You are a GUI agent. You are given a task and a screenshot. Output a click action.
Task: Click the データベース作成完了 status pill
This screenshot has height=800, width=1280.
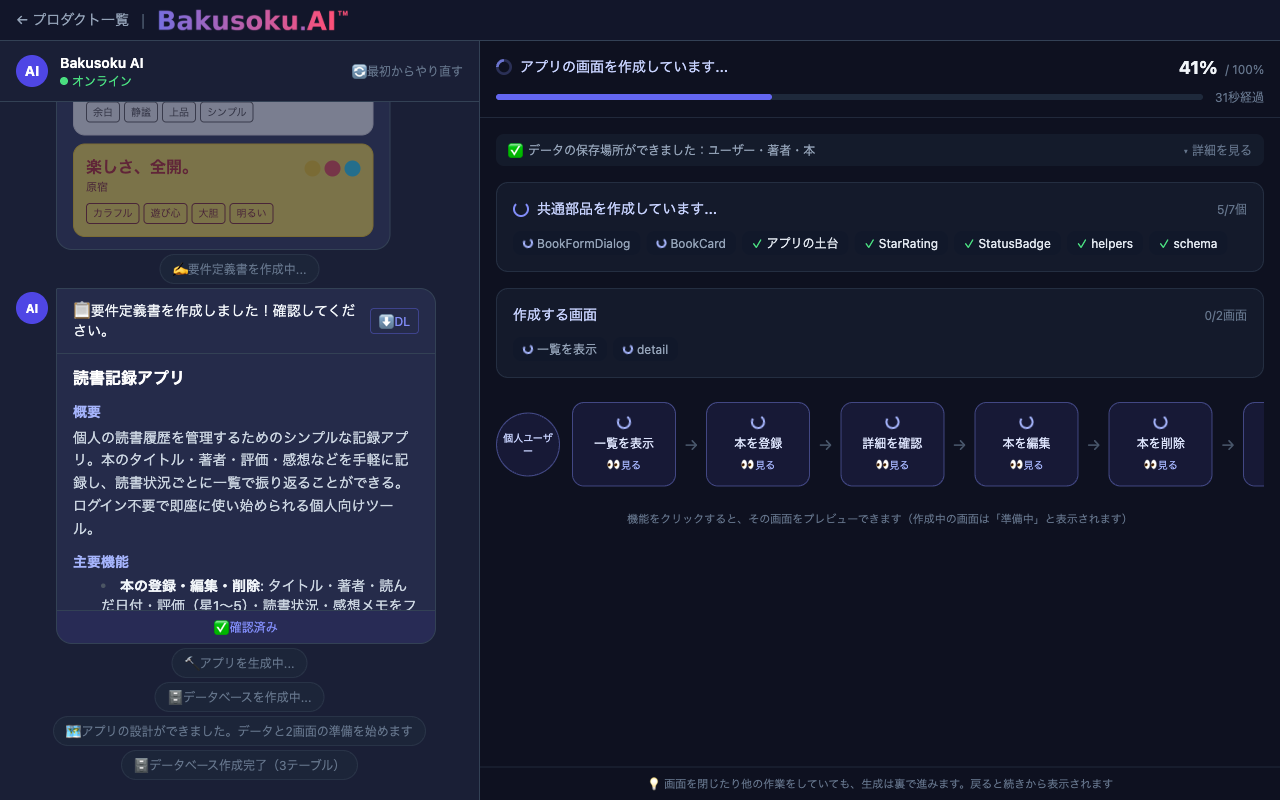pos(239,765)
